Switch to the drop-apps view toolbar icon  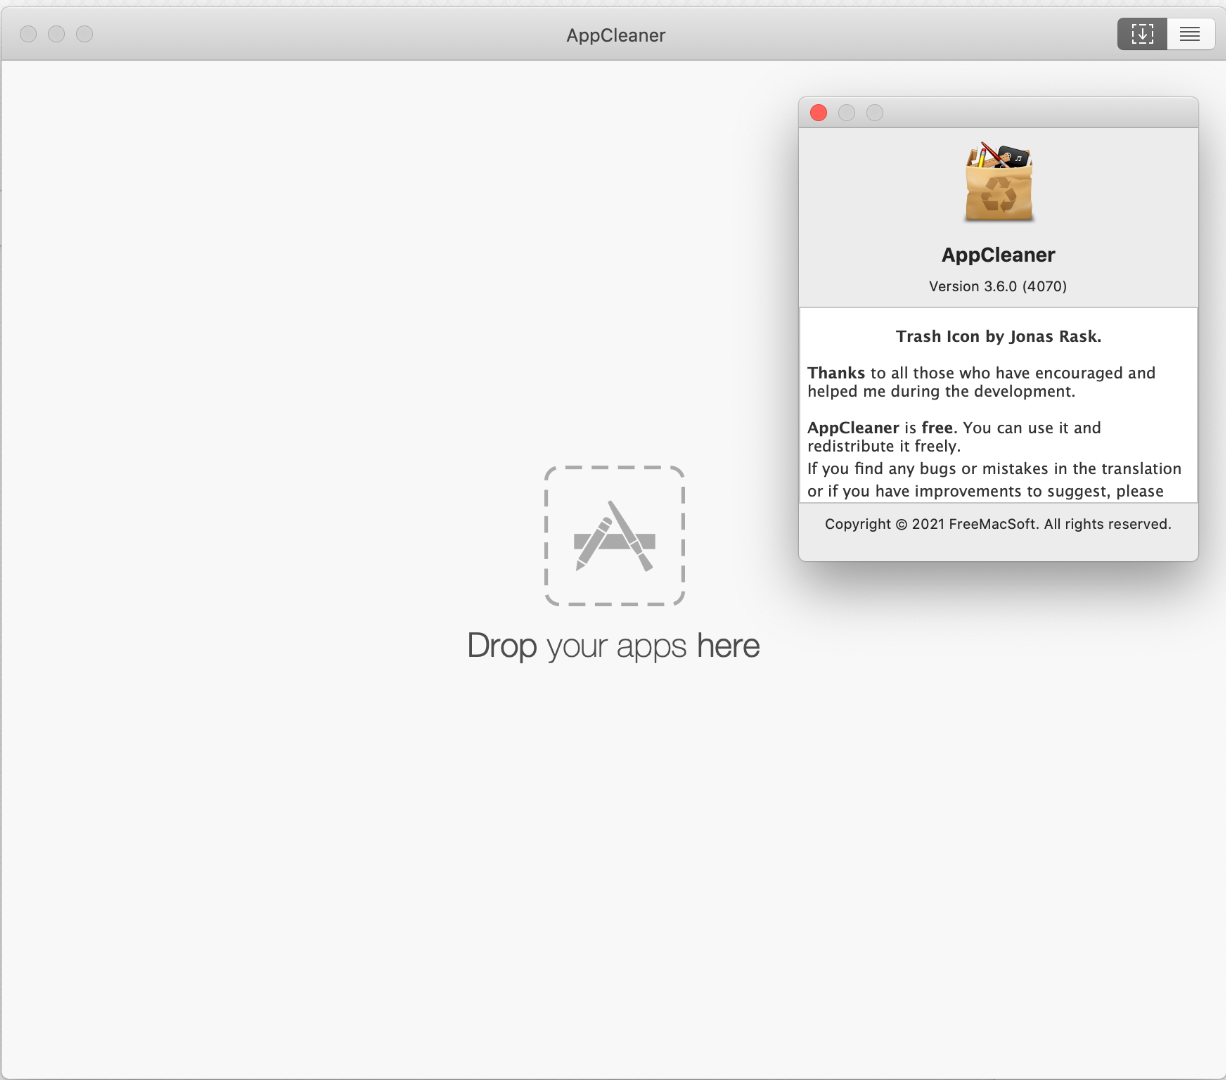point(1142,34)
